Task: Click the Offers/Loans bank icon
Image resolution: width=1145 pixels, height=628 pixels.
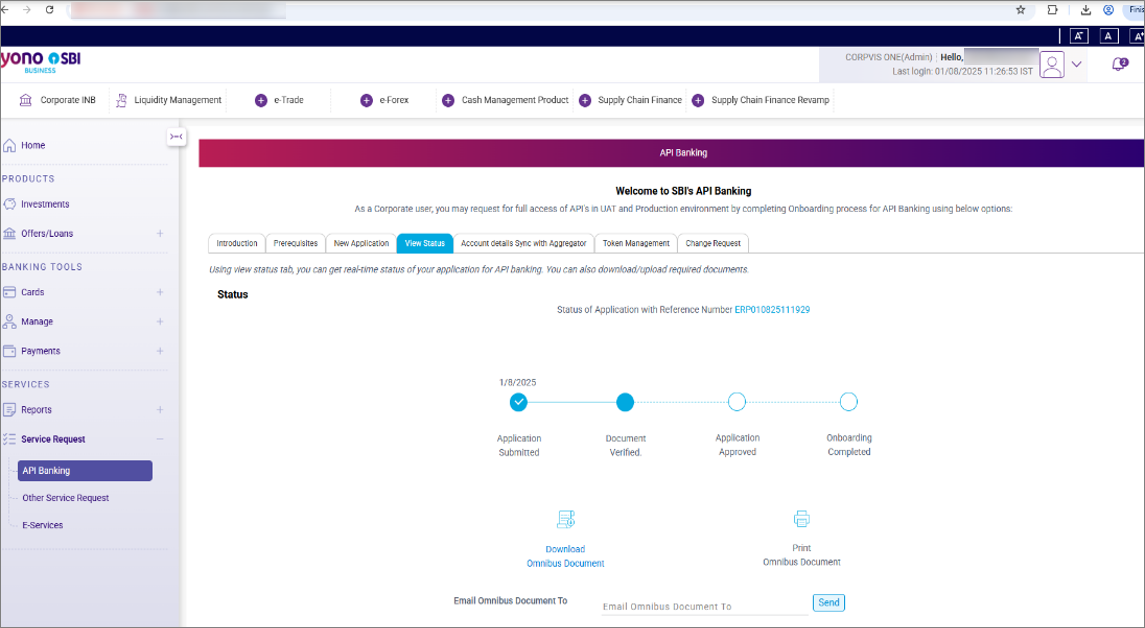Action: pyautogui.click(x=9, y=234)
